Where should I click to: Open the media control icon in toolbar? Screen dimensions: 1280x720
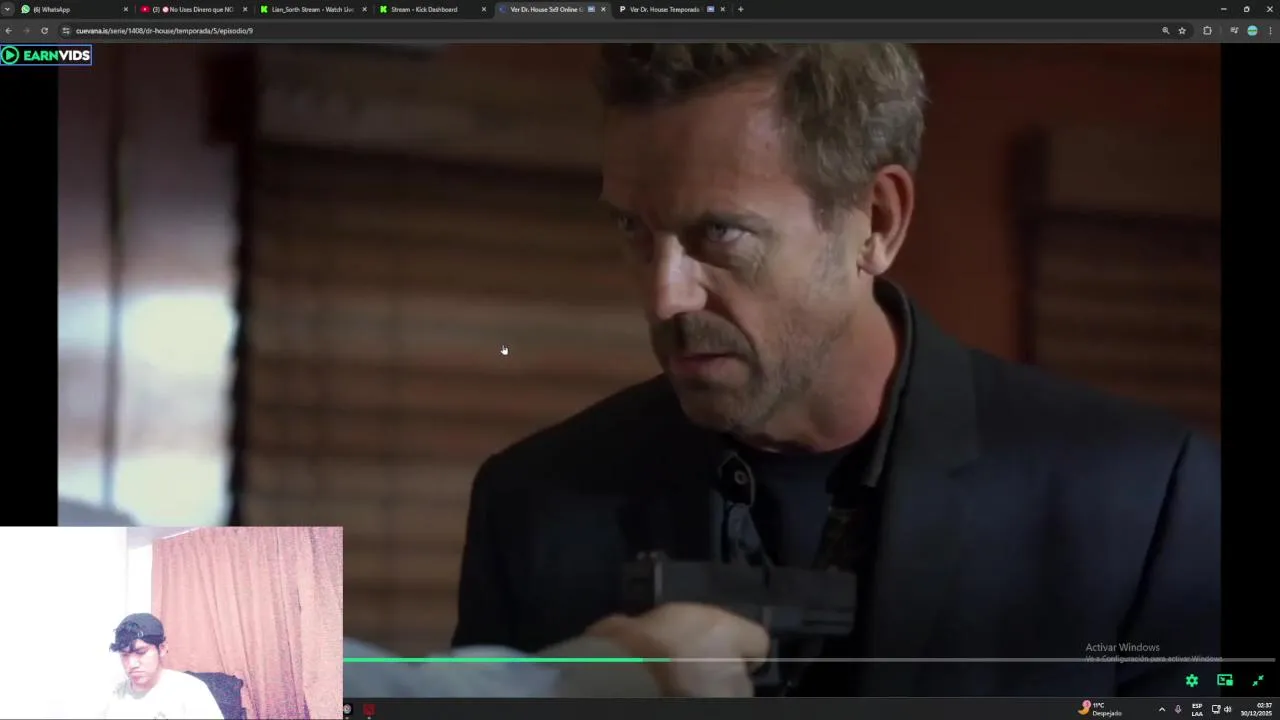1234,31
